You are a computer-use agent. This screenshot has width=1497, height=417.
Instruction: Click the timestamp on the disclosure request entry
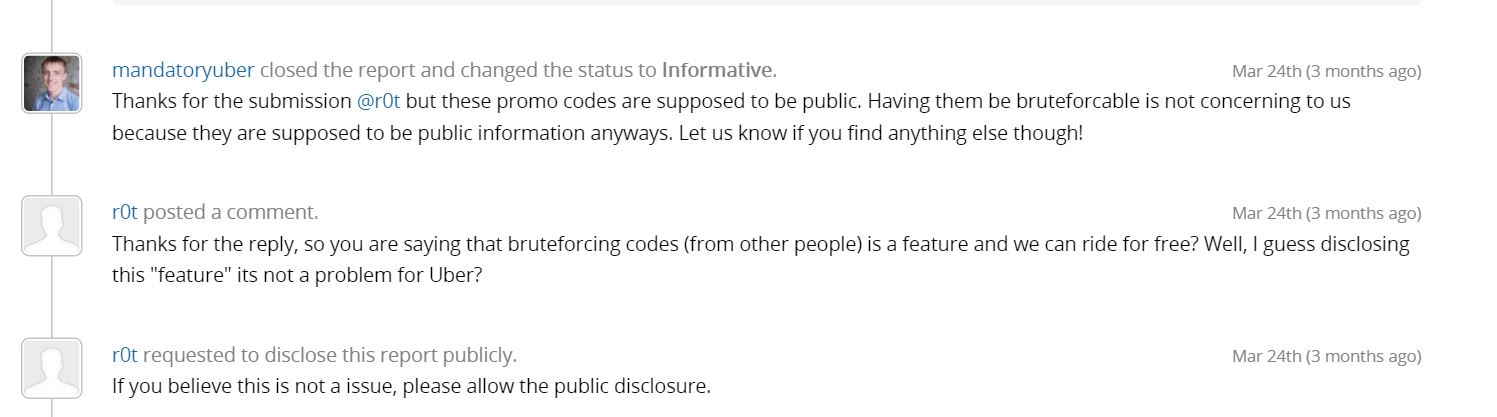pyautogui.click(x=1326, y=355)
